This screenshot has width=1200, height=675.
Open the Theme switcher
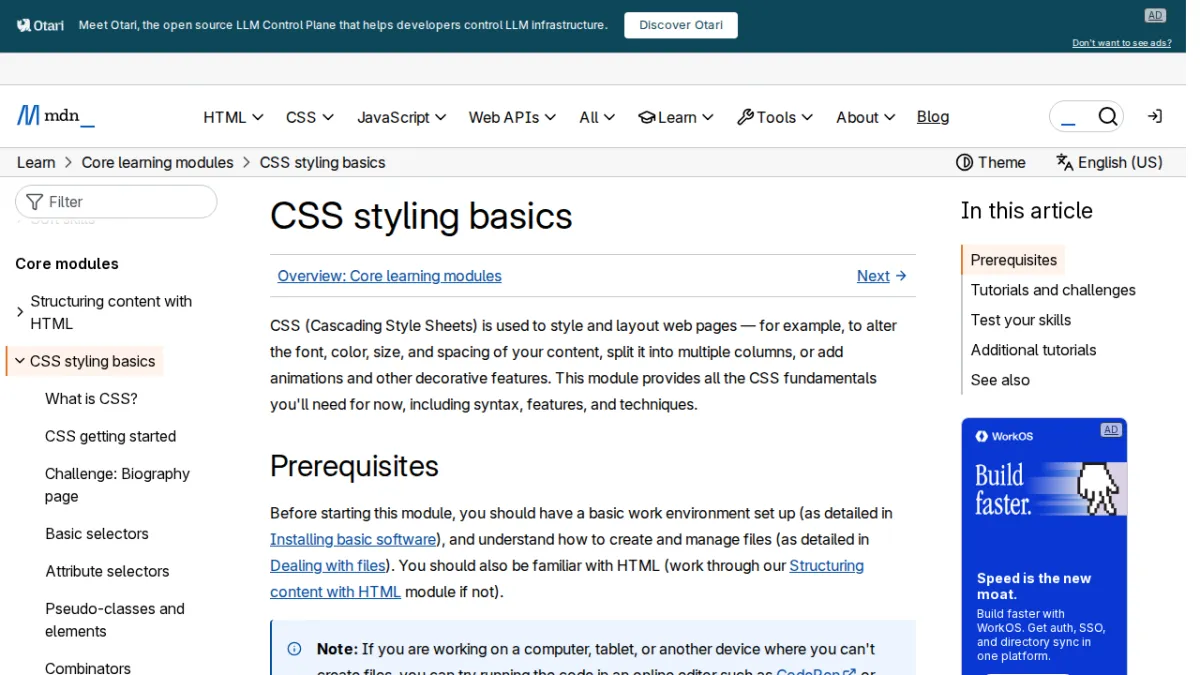(990, 162)
